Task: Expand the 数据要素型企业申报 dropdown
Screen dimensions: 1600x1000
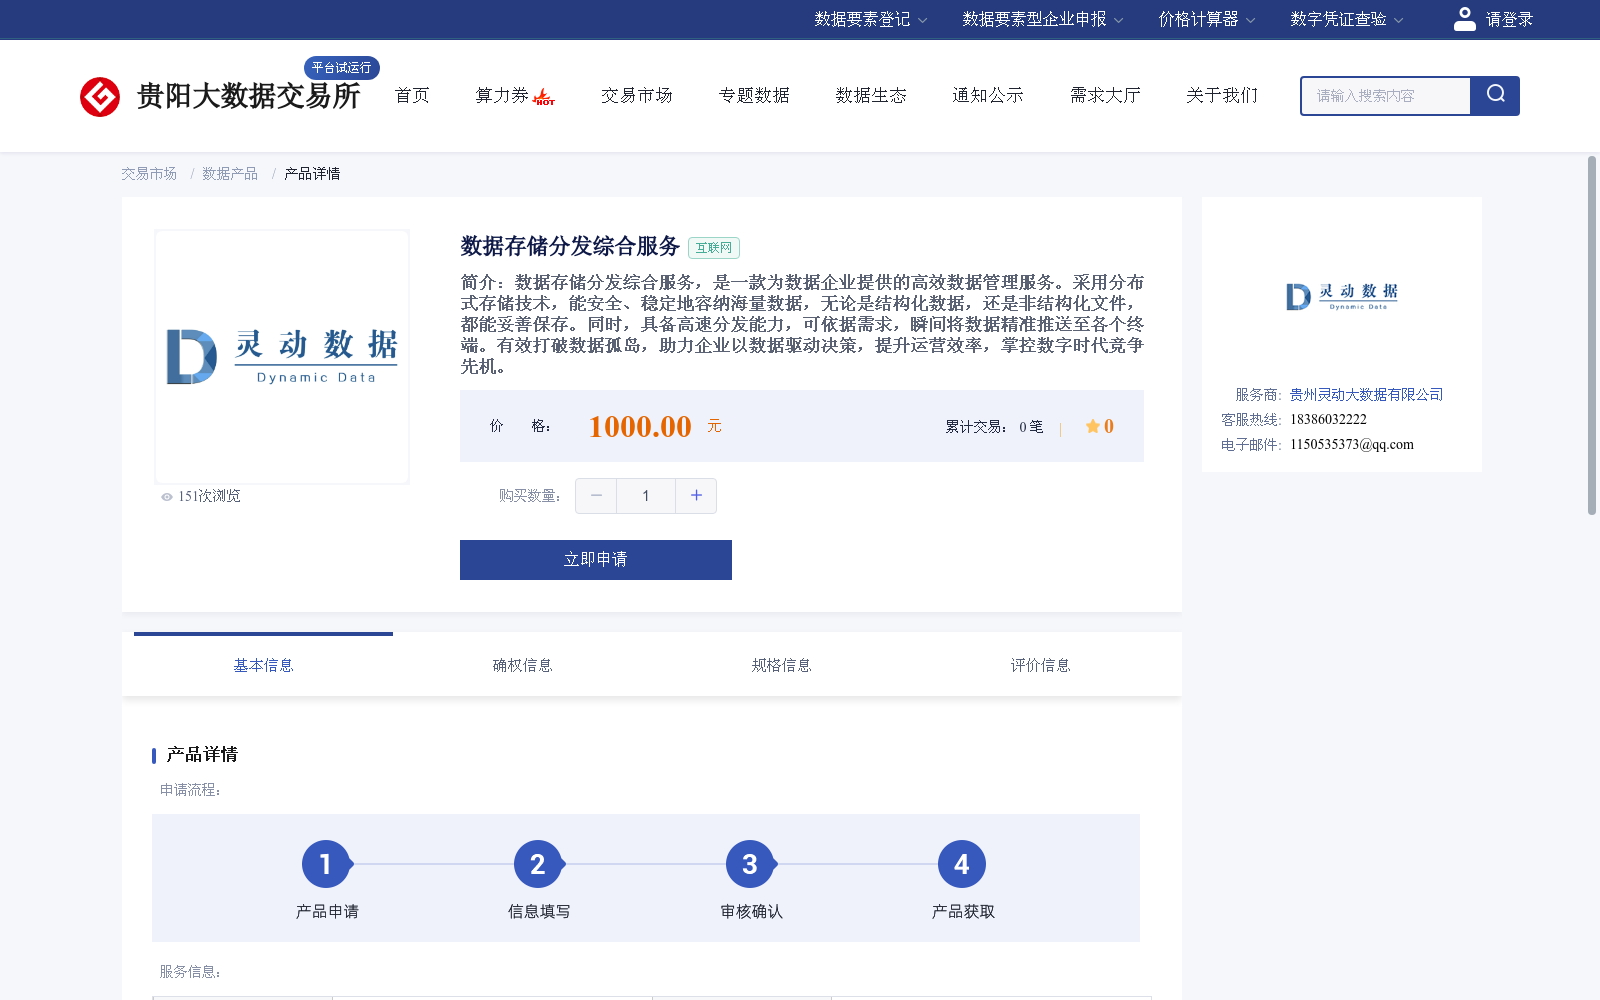Action: 1042,19
